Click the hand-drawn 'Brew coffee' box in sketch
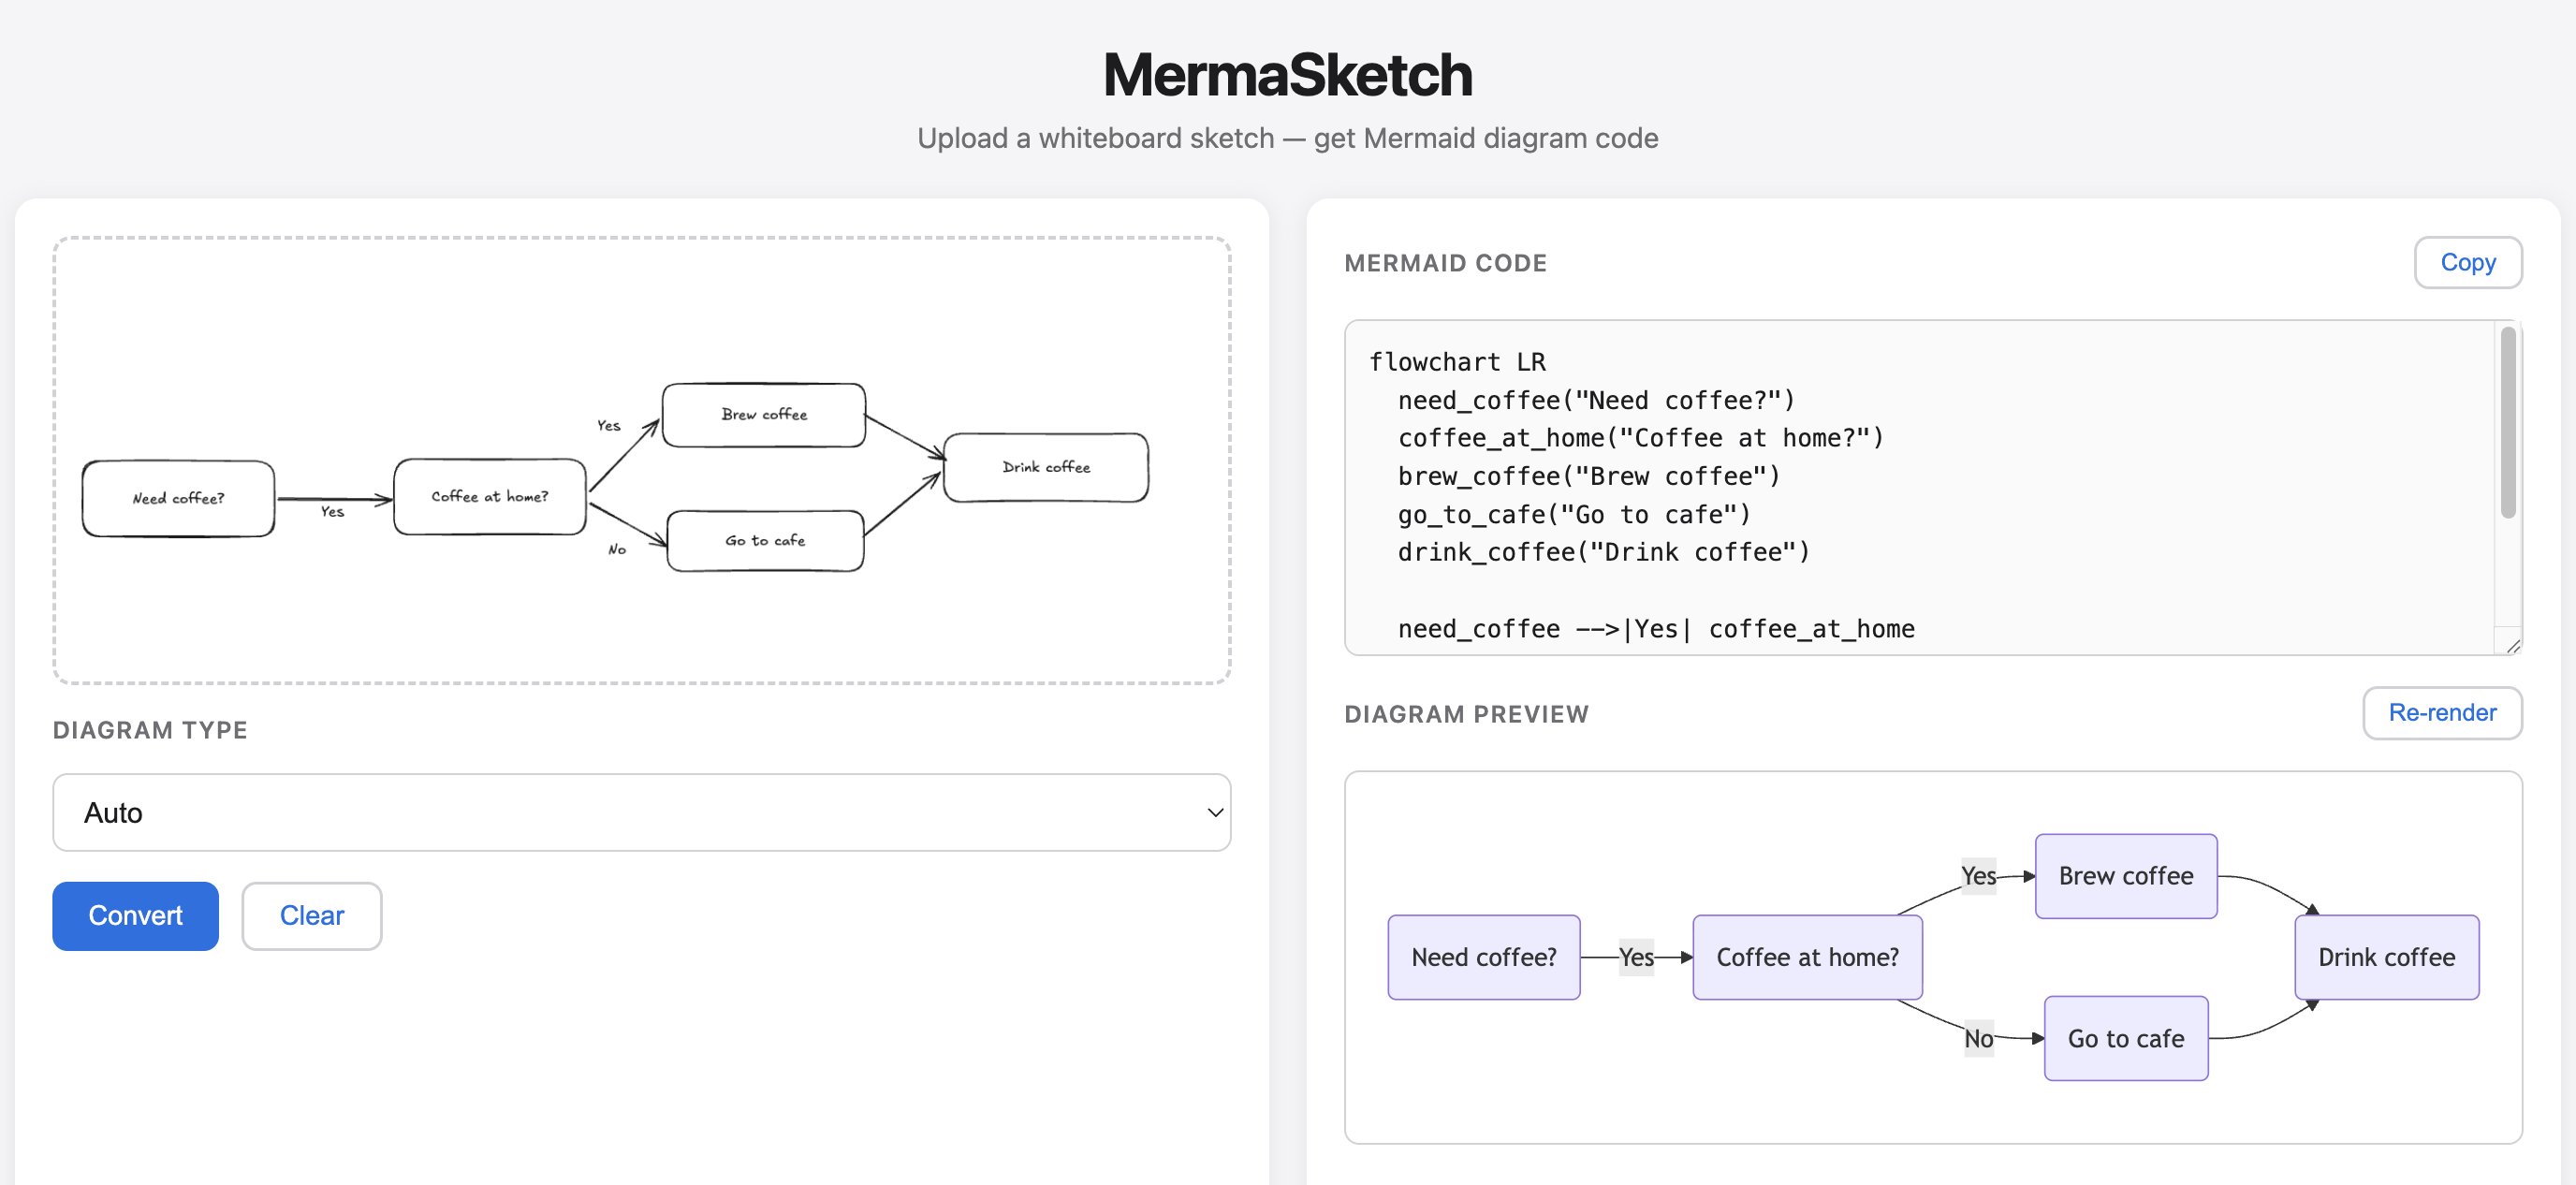Image resolution: width=2576 pixels, height=1185 pixels. (764, 414)
